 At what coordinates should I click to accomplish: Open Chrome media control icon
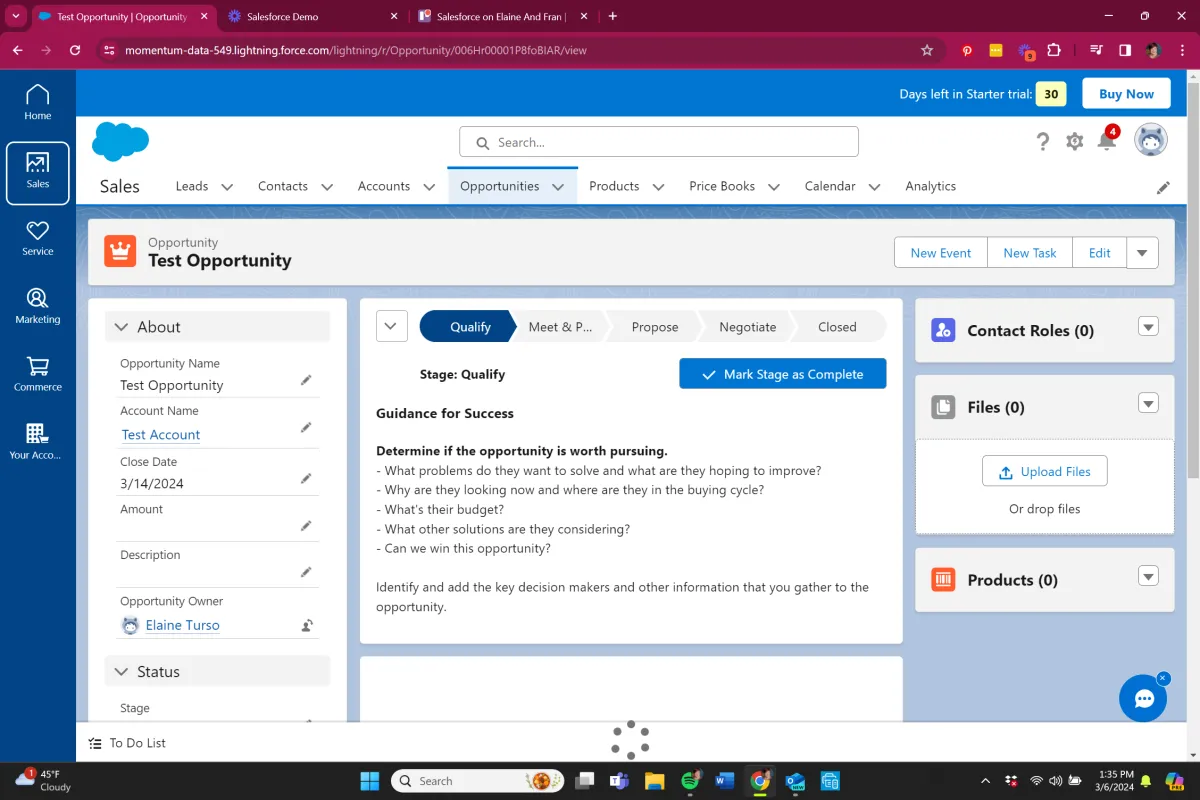click(1096, 50)
